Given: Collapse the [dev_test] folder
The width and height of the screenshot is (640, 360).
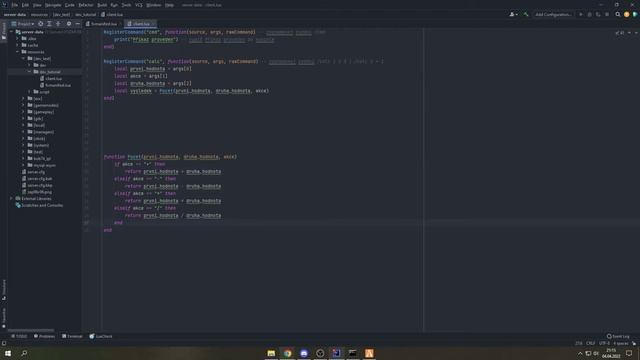Looking at the screenshot, I should [23, 58].
